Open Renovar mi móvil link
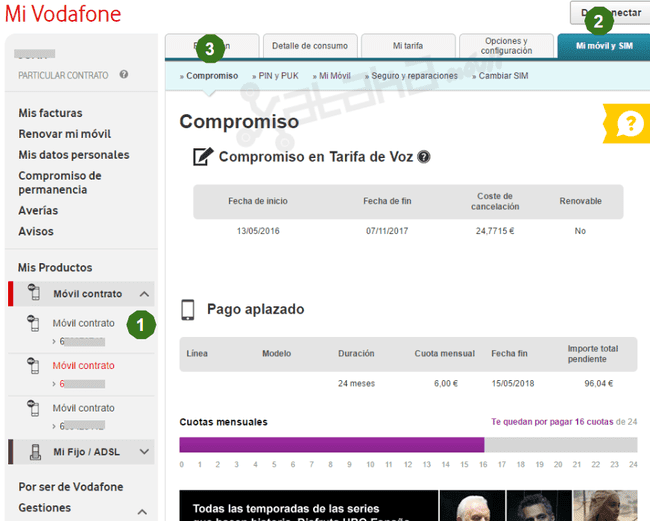Image resolution: width=650 pixels, height=521 pixels. coord(65,134)
